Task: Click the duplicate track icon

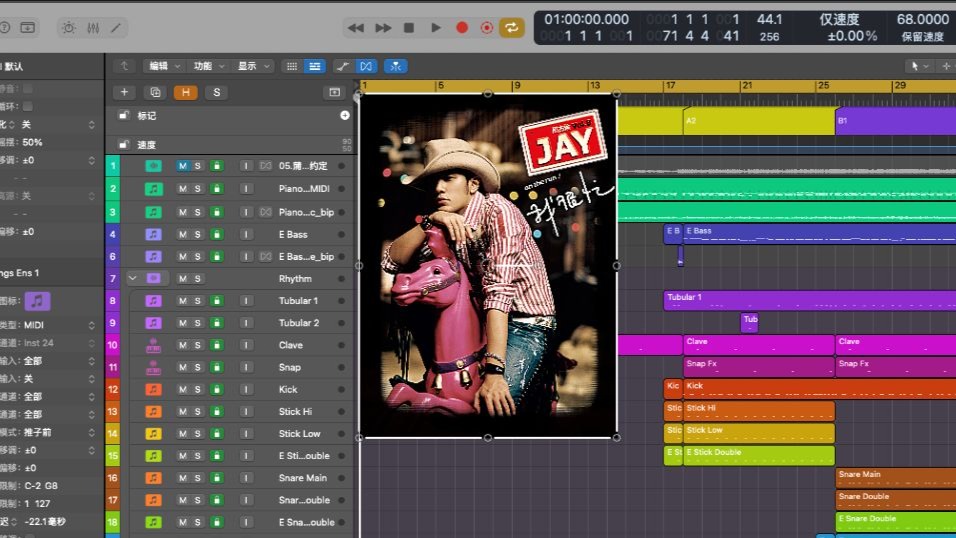Action: pyautogui.click(x=155, y=92)
